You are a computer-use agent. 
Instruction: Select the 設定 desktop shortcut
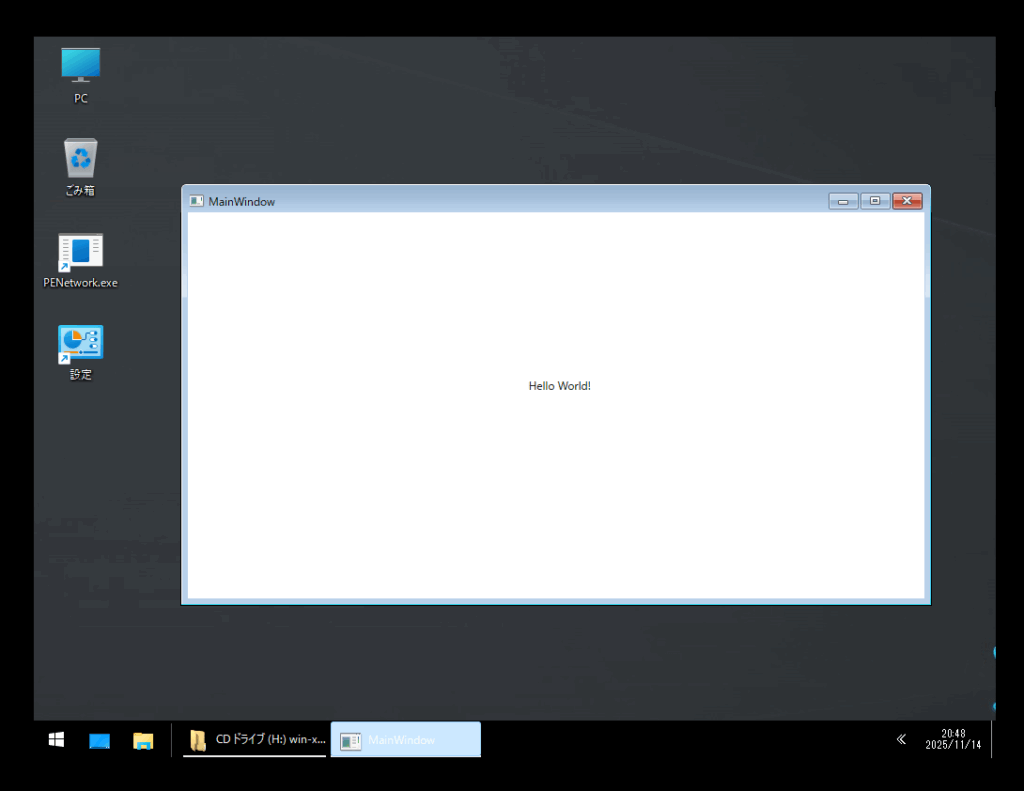(x=80, y=343)
